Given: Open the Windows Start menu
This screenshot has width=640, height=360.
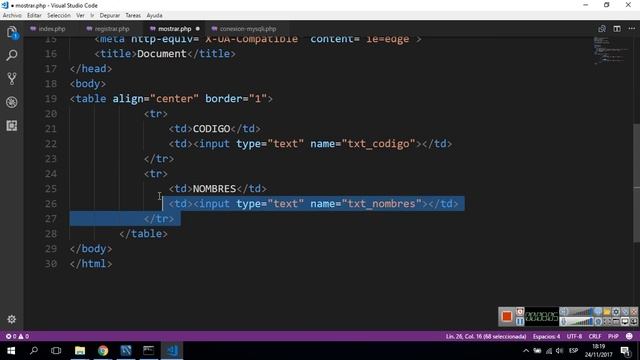Looking at the screenshot, I should (11, 351).
